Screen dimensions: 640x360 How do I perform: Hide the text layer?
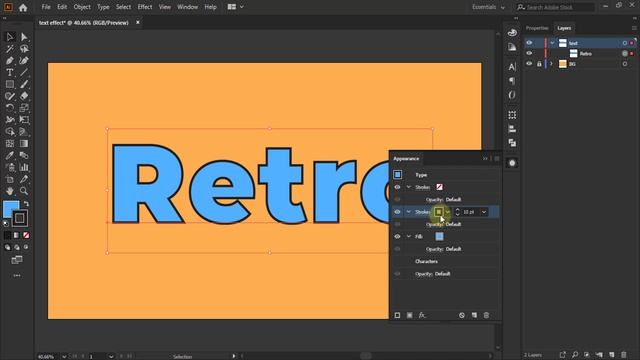pyautogui.click(x=529, y=43)
